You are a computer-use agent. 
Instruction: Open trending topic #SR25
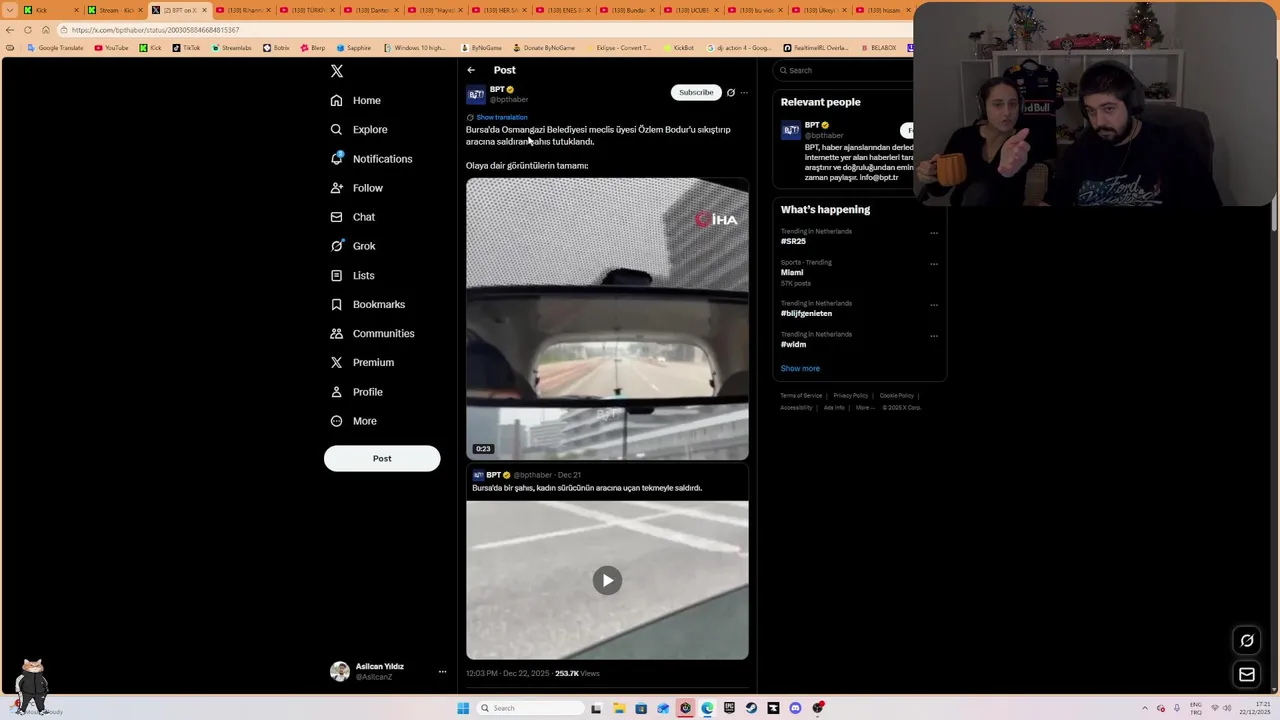[x=793, y=241]
